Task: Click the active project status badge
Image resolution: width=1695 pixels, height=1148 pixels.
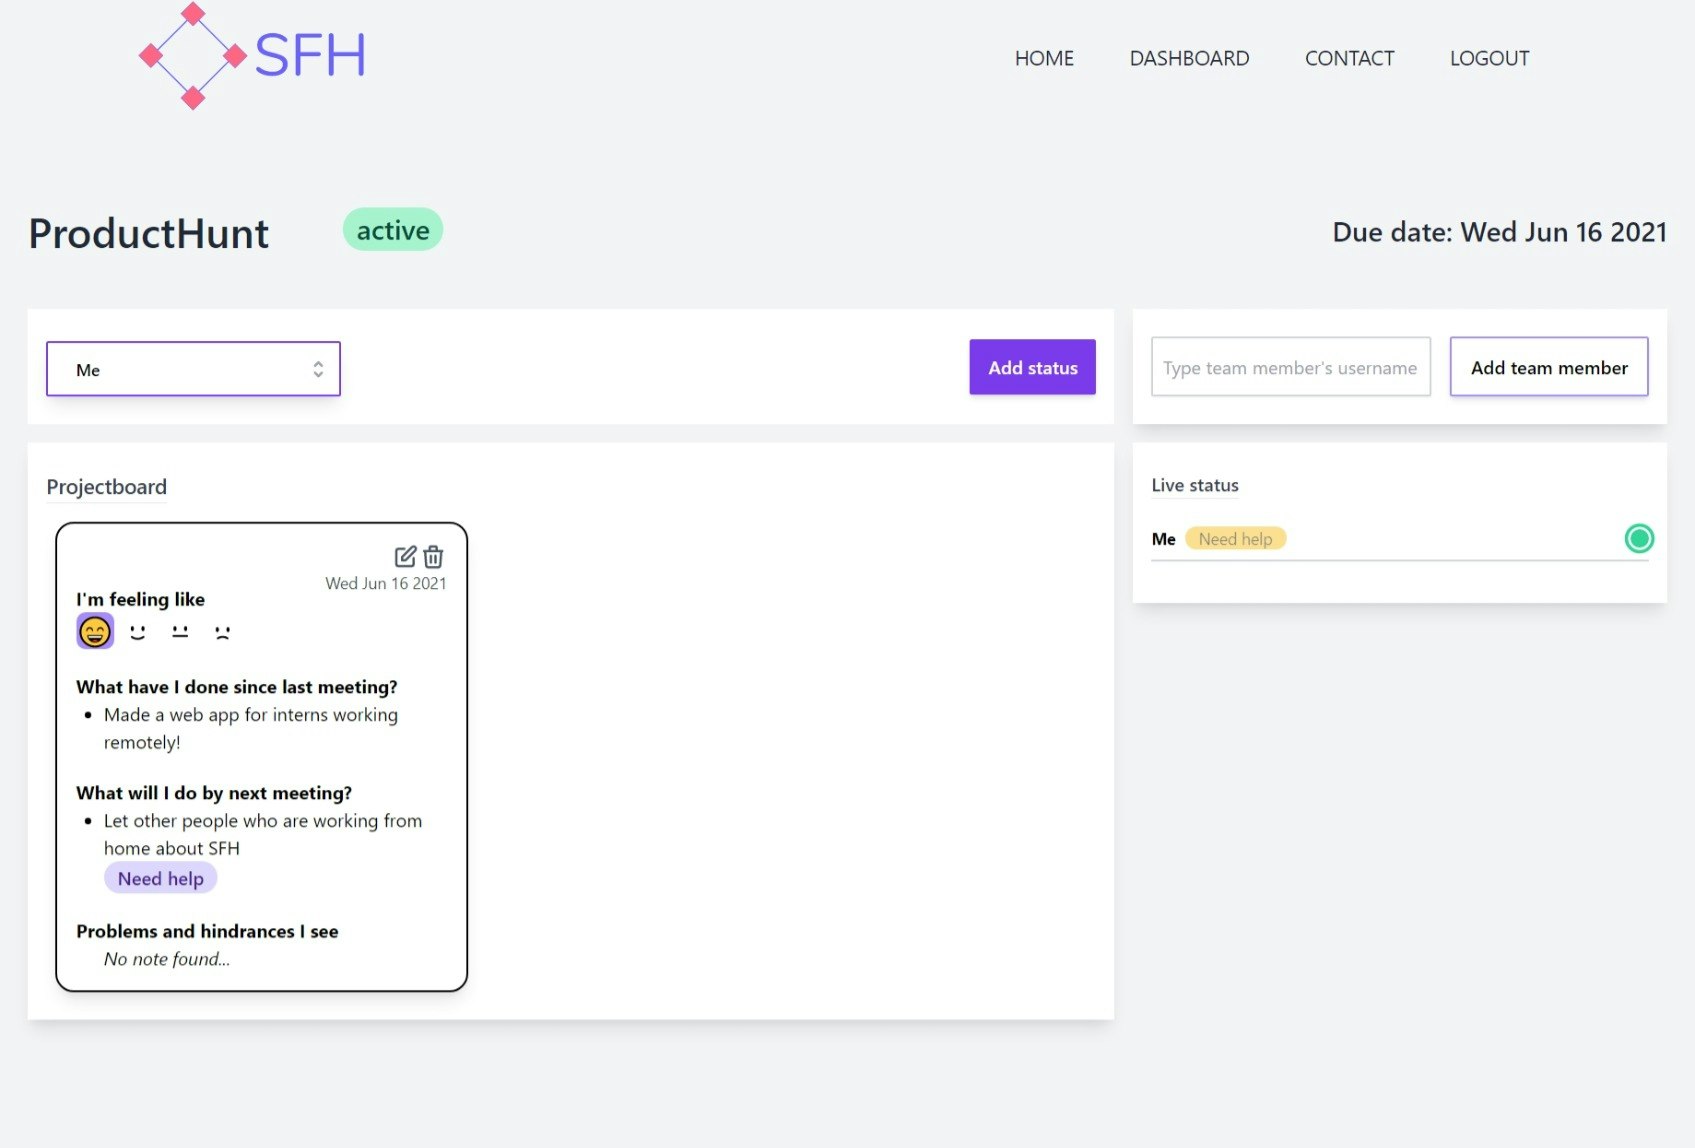Action: pos(393,230)
